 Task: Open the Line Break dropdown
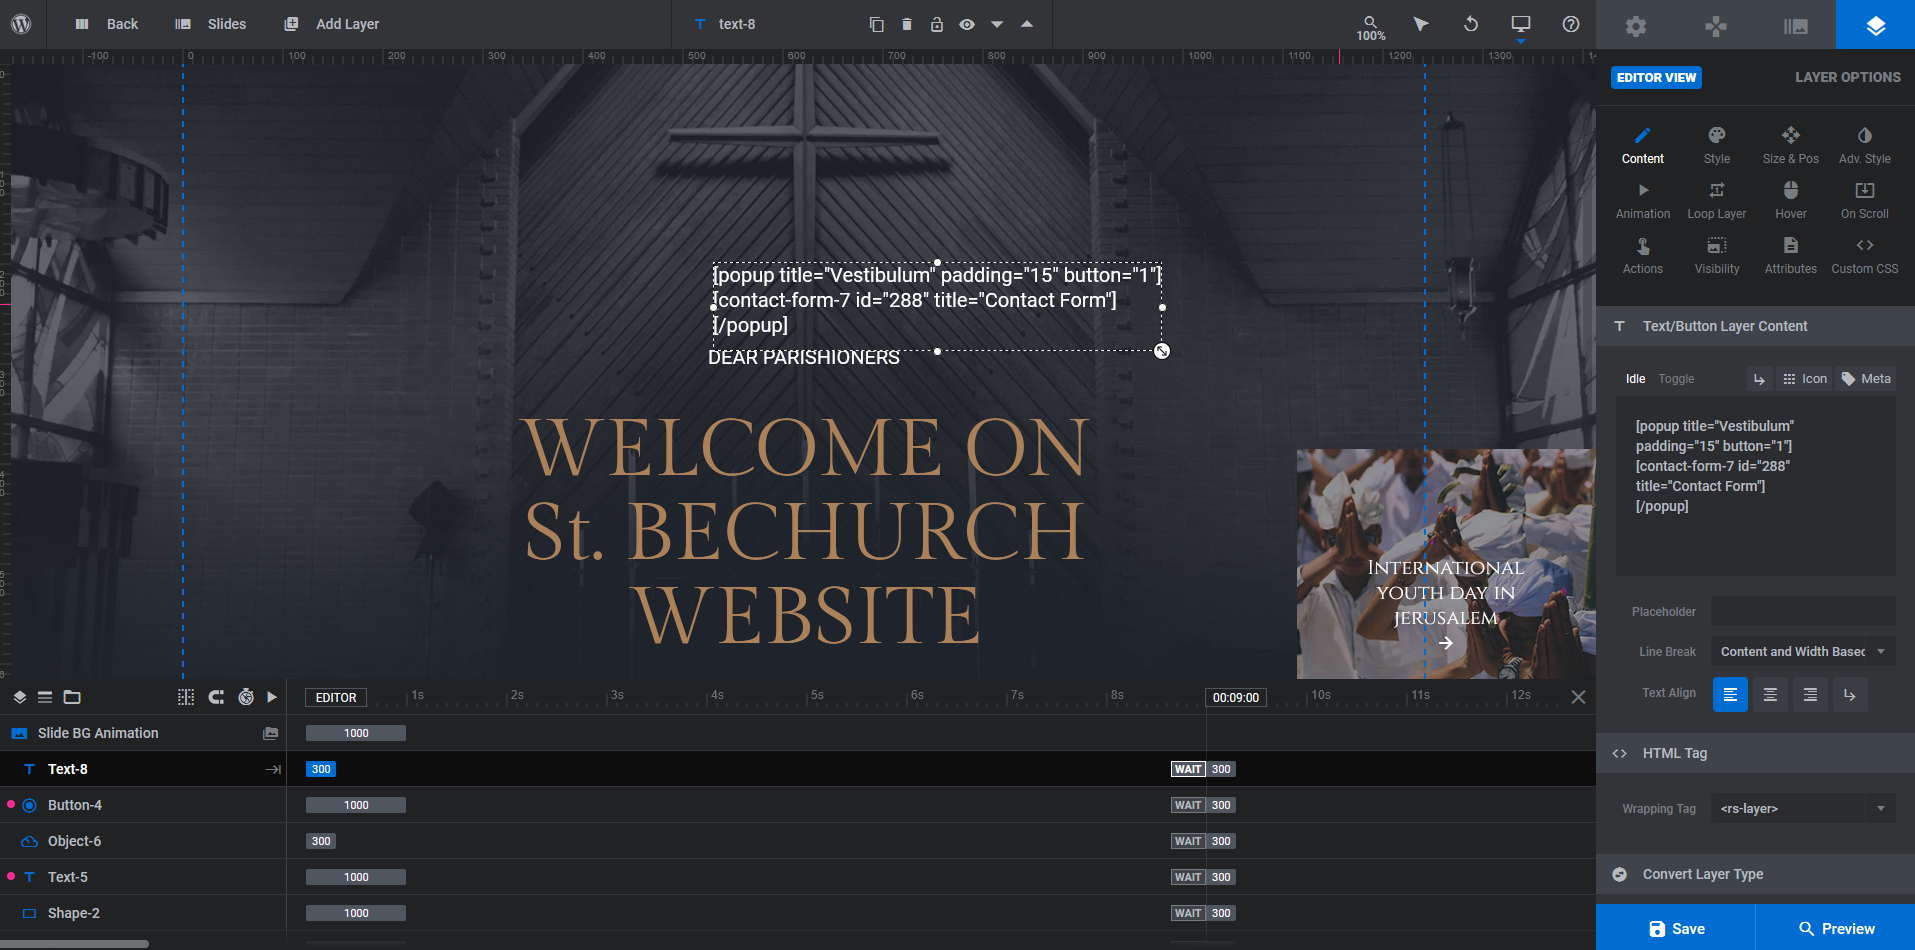coord(1803,651)
